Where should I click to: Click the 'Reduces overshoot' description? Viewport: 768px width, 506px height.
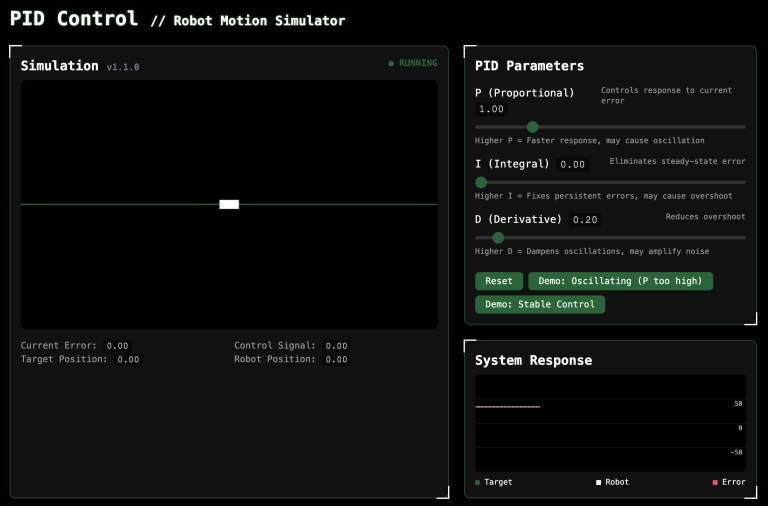[x=705, y=217]
